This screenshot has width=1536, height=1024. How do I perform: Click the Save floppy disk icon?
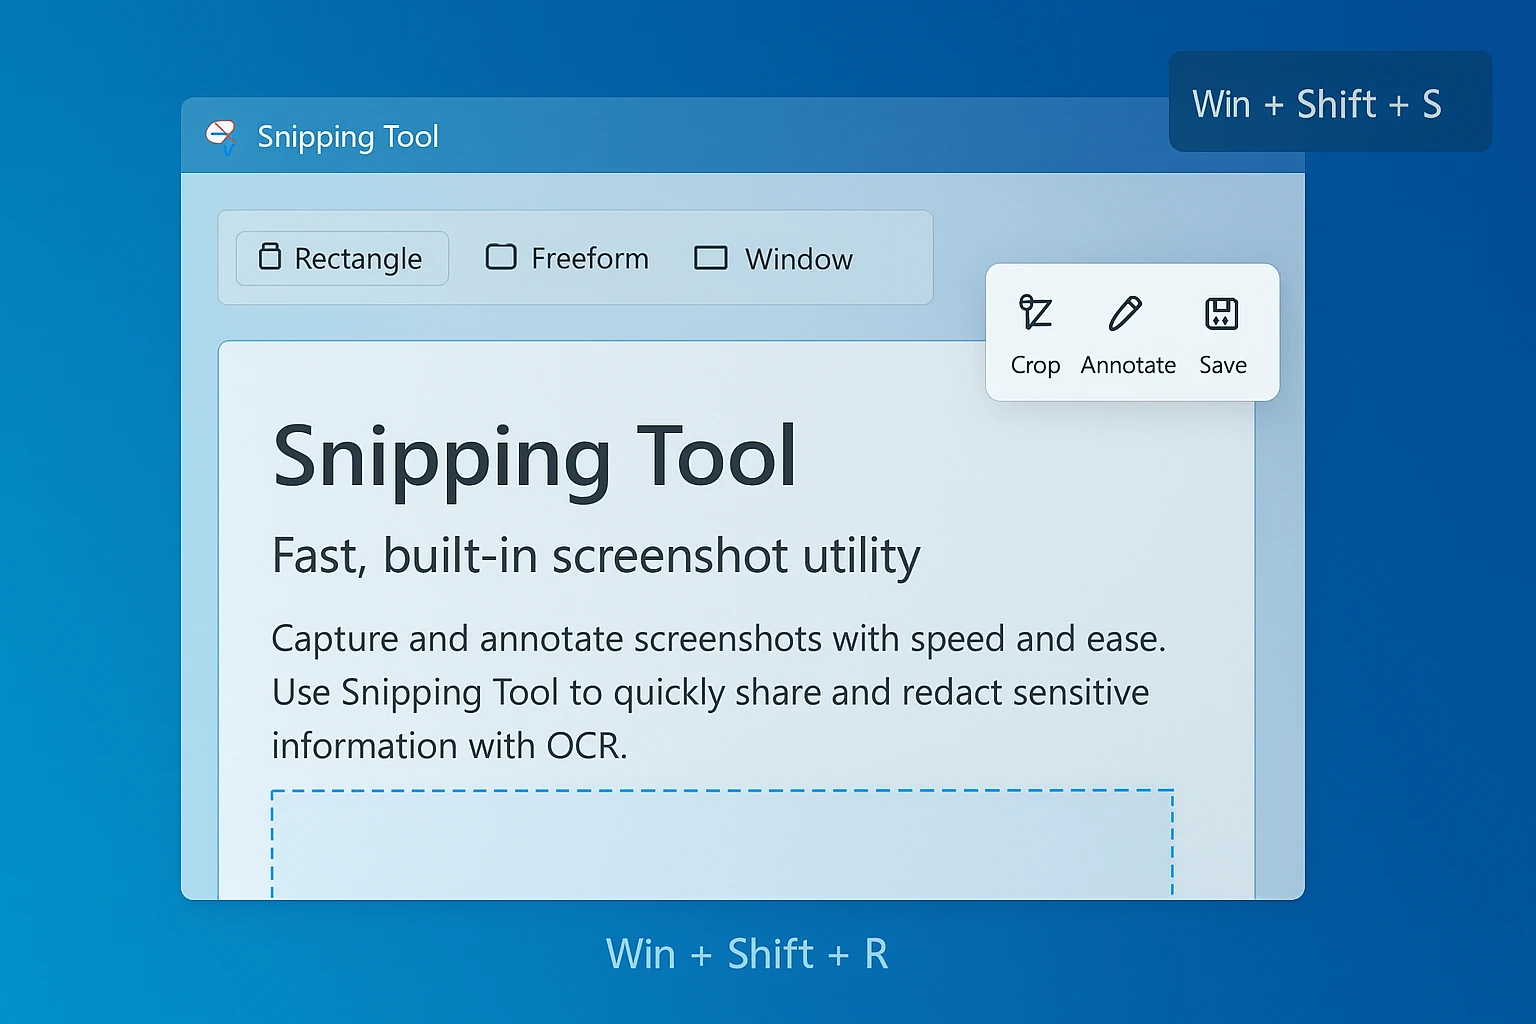point(1222,313)
